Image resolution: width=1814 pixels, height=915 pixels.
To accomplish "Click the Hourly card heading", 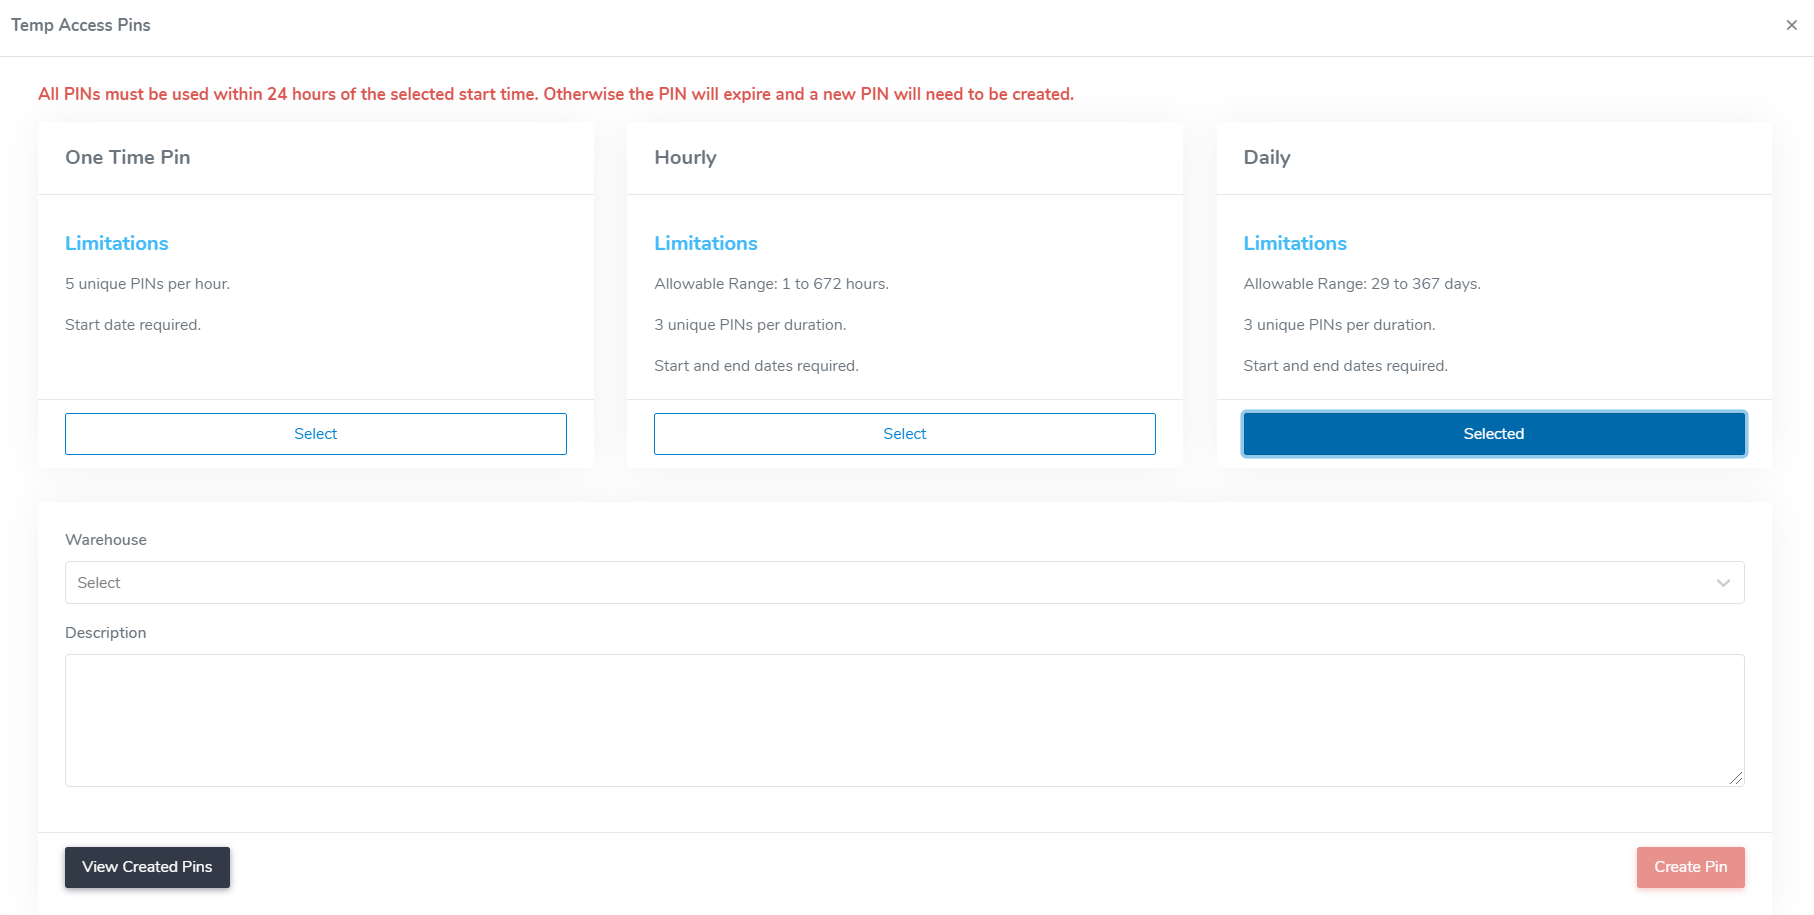I will 685,157.
